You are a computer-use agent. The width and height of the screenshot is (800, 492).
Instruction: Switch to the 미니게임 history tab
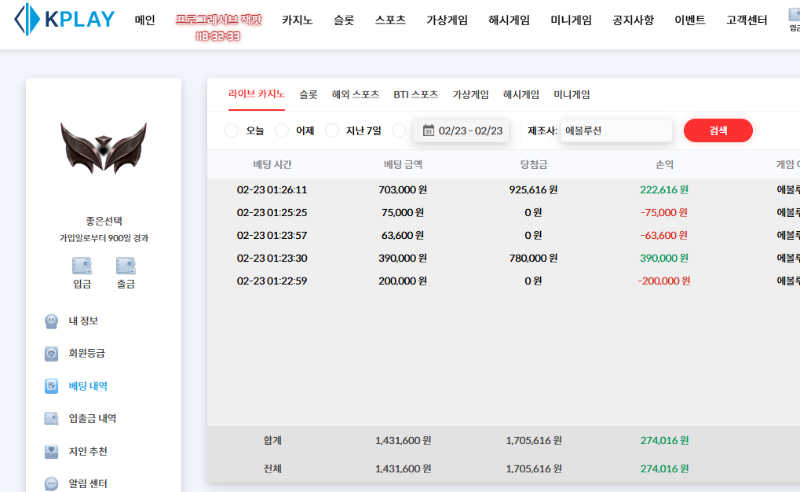pyautogui.click(x=571, y=94)
